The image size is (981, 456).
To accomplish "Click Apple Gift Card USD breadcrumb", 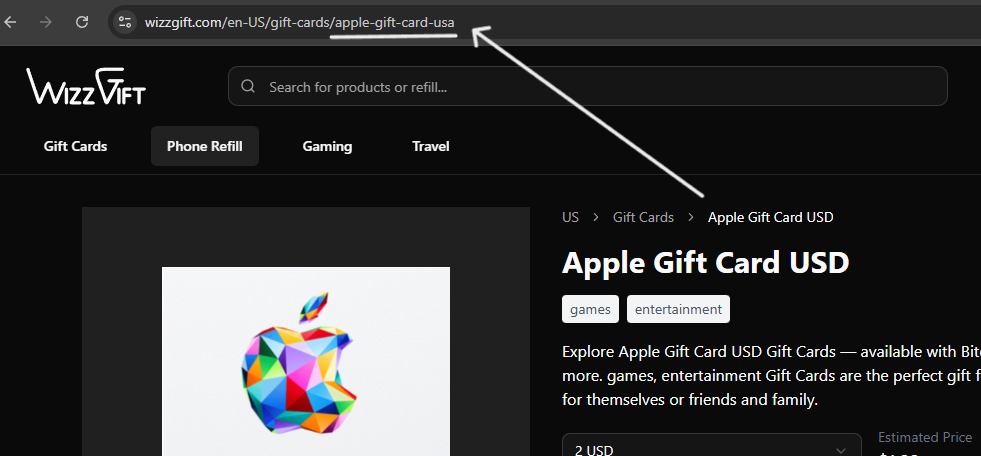I will point(770,217).
